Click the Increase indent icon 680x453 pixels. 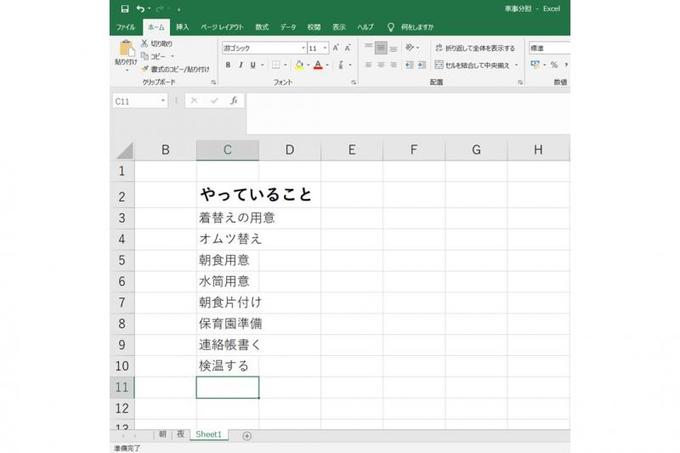[x=422, y=65]
